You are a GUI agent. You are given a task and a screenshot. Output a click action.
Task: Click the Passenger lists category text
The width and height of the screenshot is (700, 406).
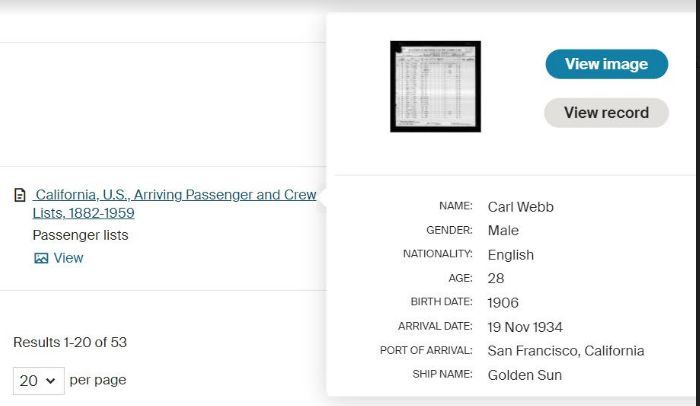pyautogui.click(x=80, y=235)
